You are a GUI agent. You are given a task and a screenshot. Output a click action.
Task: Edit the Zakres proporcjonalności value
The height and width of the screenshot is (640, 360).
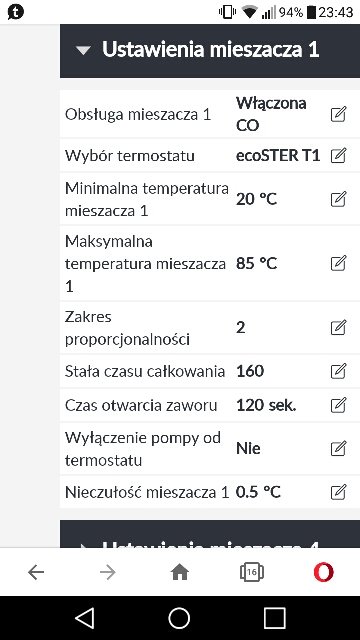point(338,328)
